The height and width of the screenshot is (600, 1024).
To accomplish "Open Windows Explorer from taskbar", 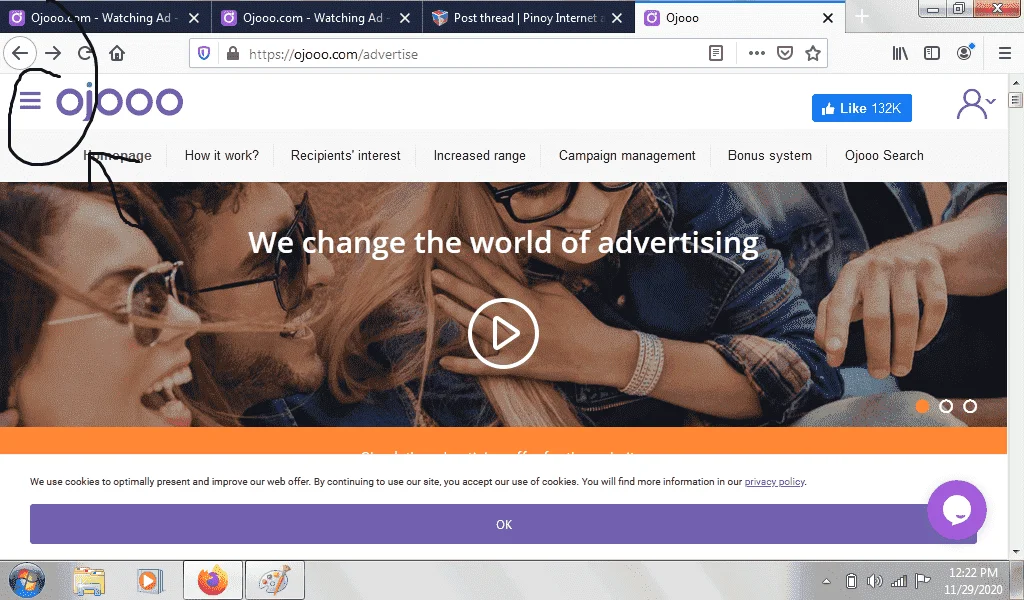I will pyautogui.click(x=89, y=580).
